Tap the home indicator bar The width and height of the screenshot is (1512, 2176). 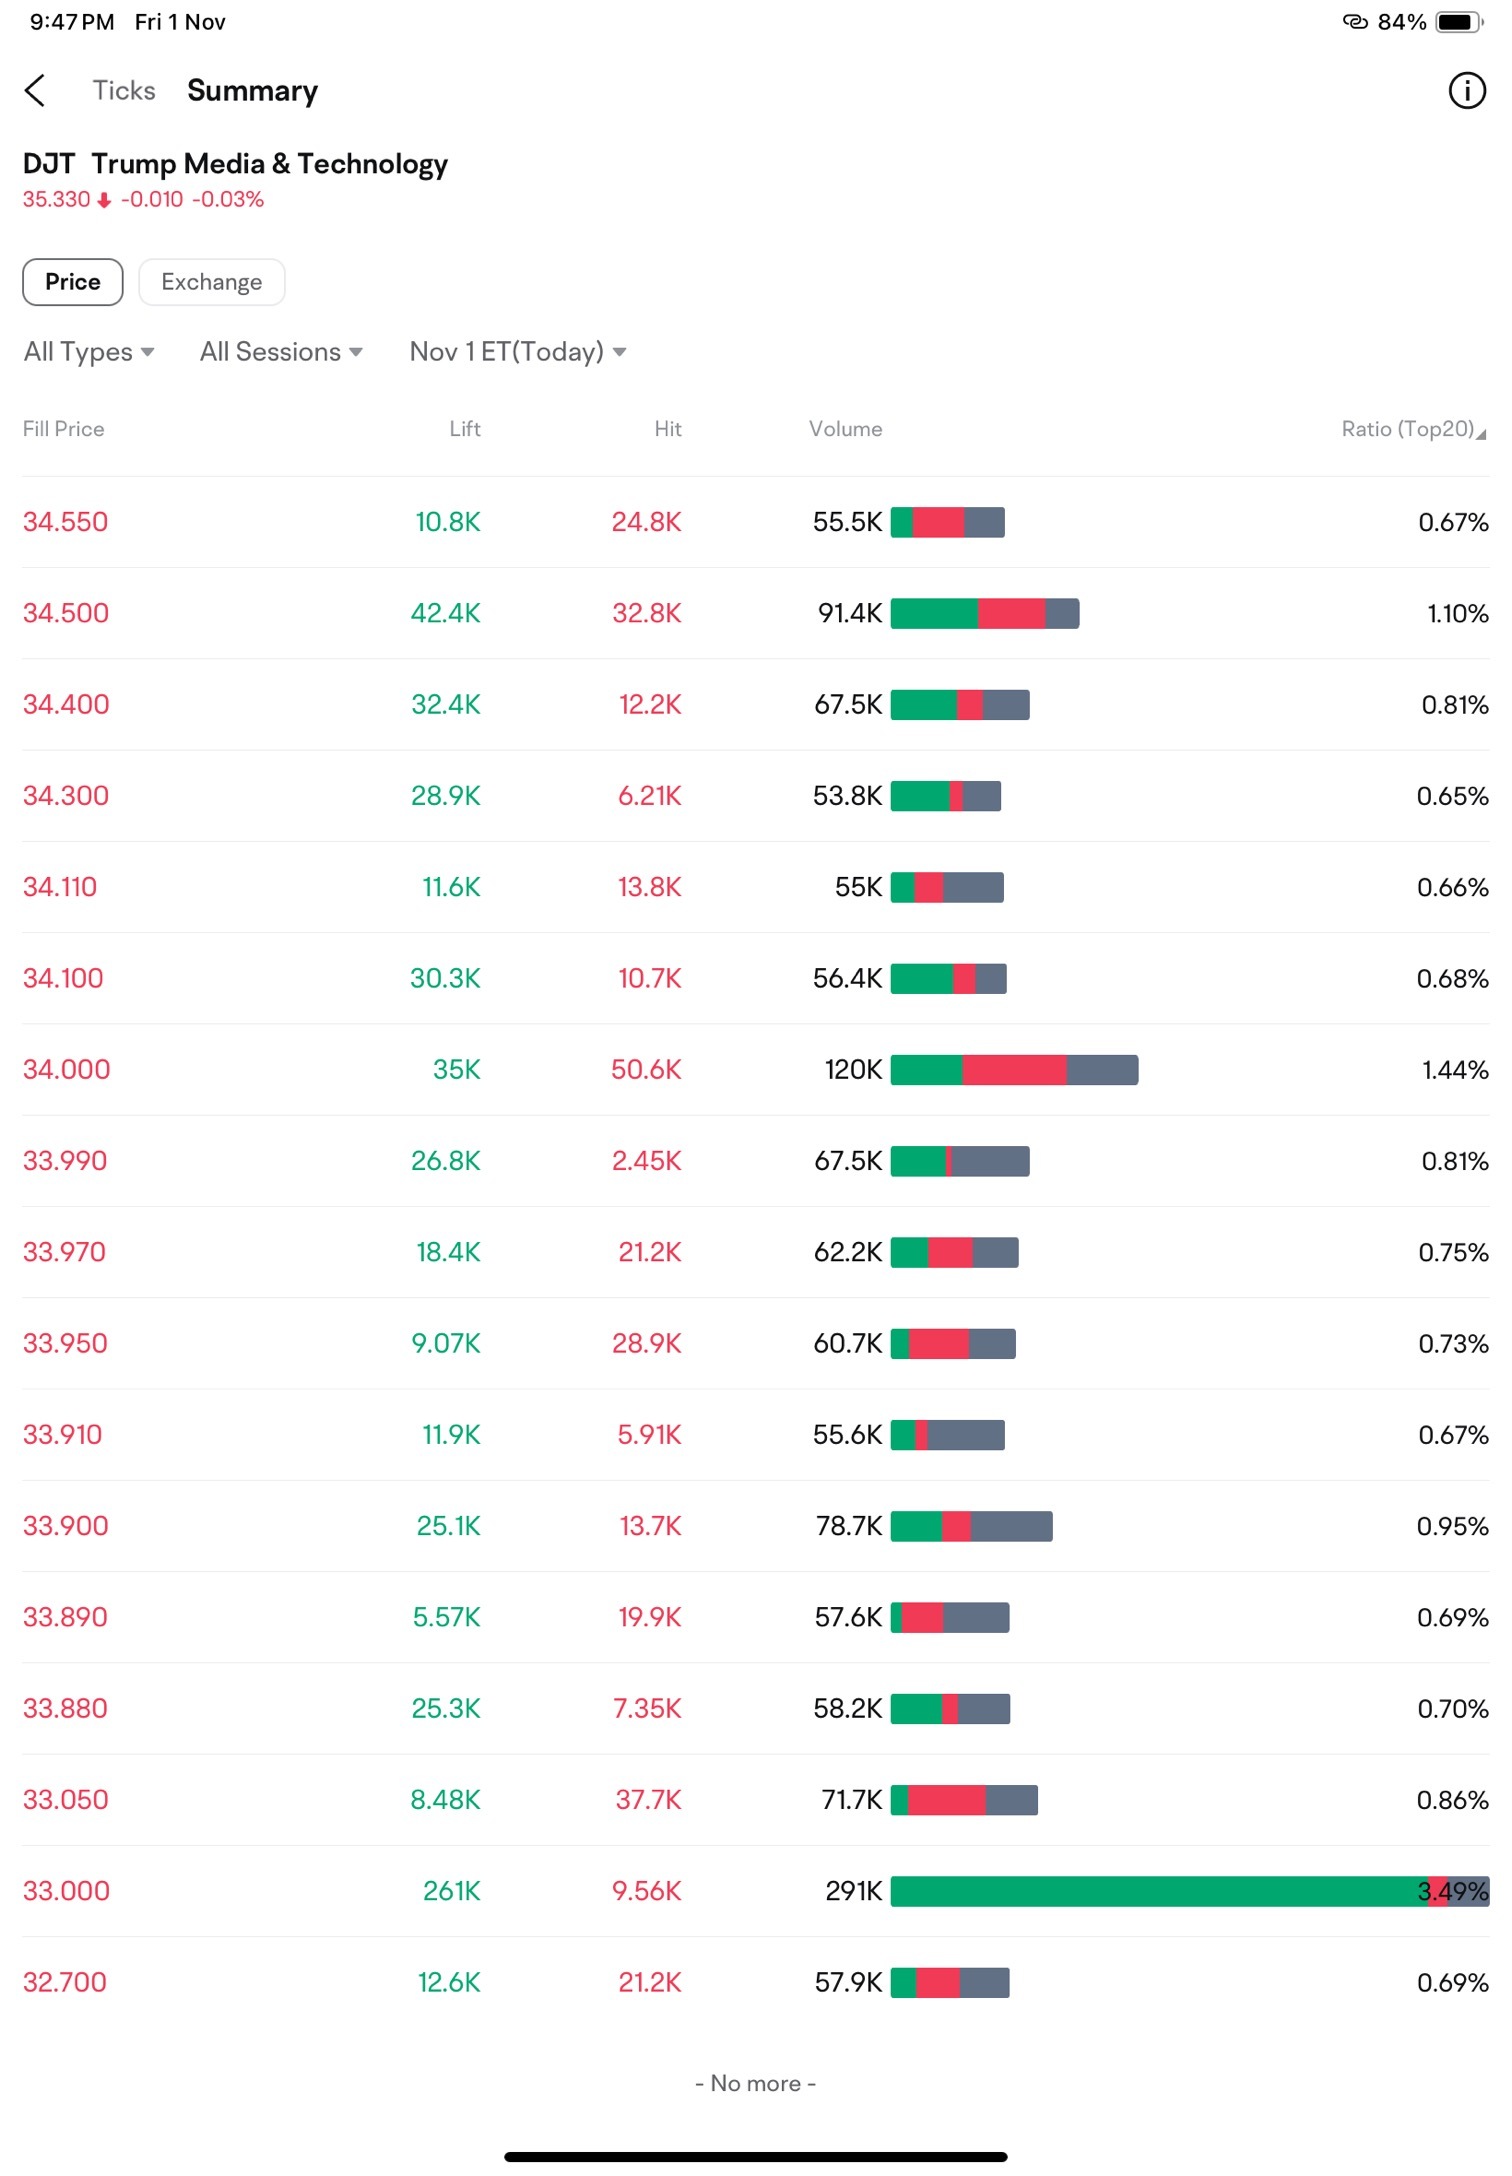[756, 2157]
